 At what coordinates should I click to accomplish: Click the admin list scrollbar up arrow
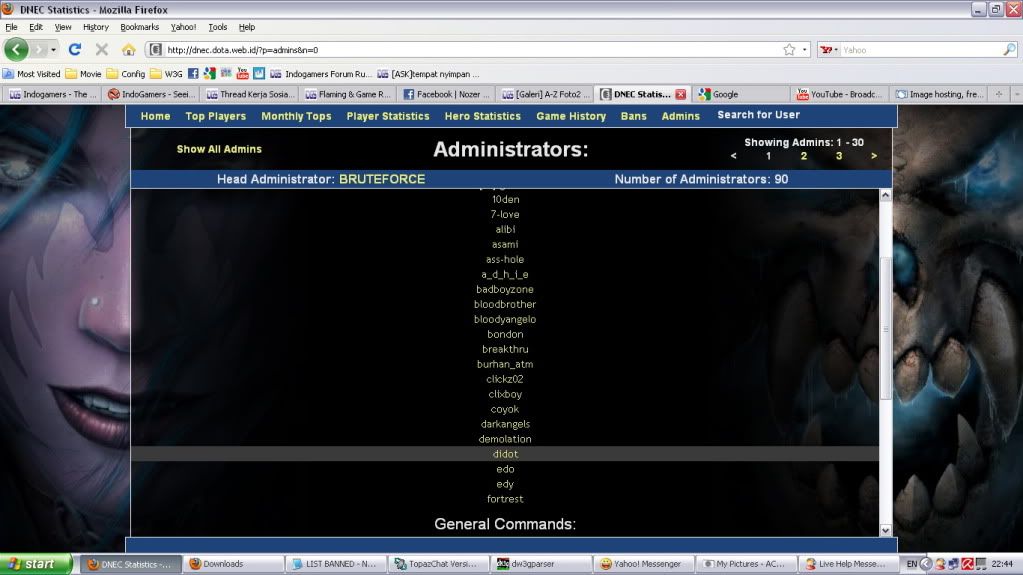pos(885,195)
